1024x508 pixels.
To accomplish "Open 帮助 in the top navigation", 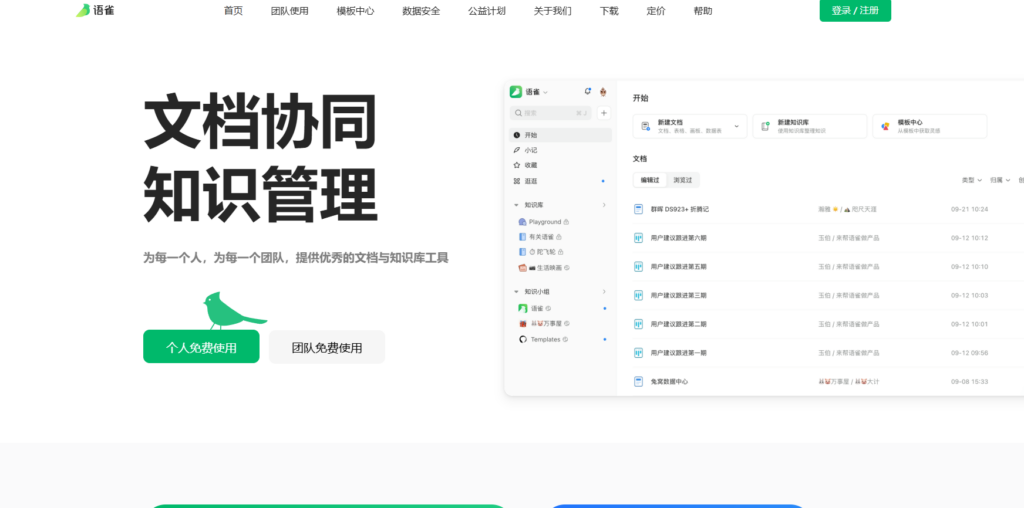I will [703, 10].
